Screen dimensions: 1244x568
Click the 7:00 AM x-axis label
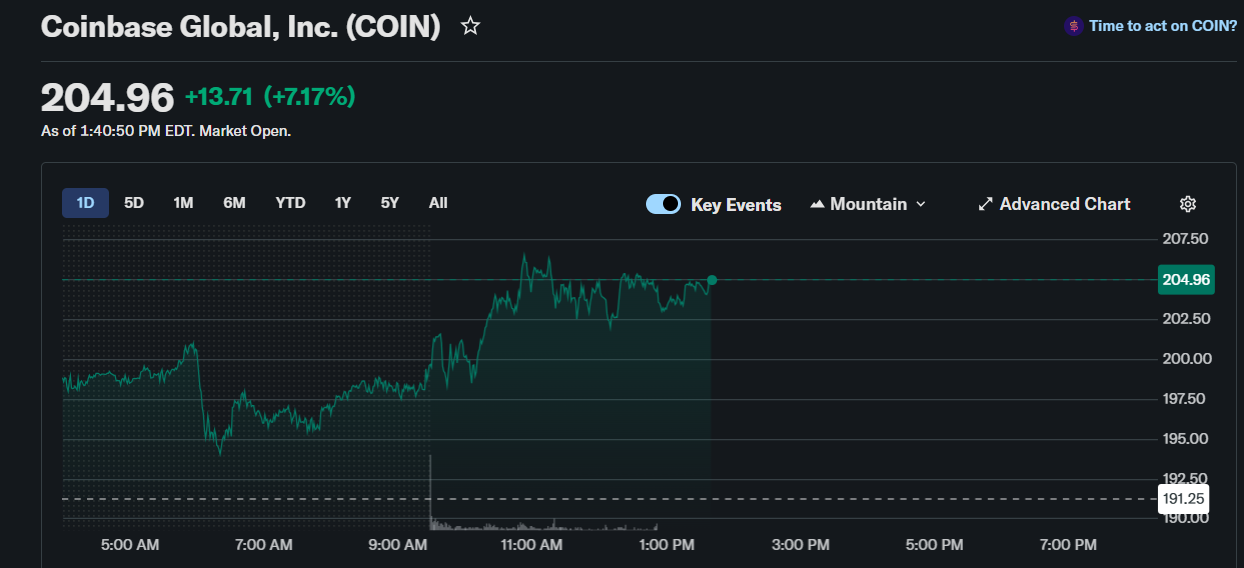point(264,545)
